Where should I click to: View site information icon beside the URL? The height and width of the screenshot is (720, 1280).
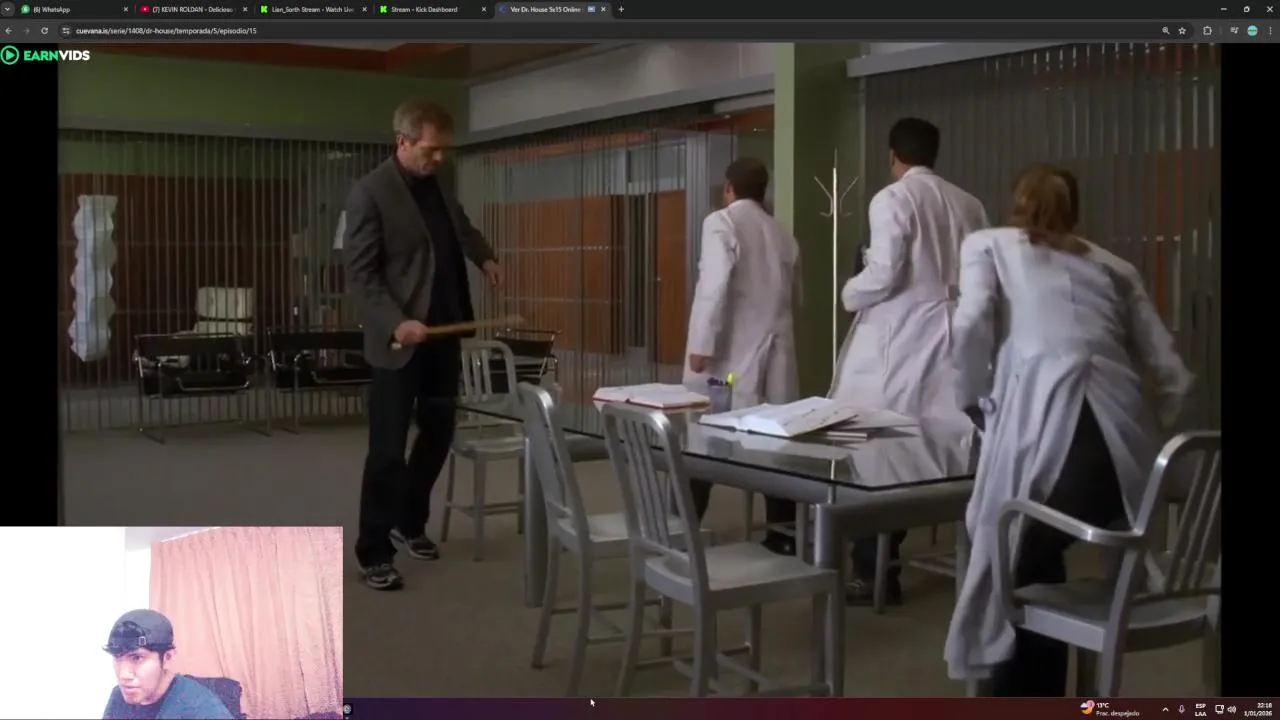coord(66,31)
